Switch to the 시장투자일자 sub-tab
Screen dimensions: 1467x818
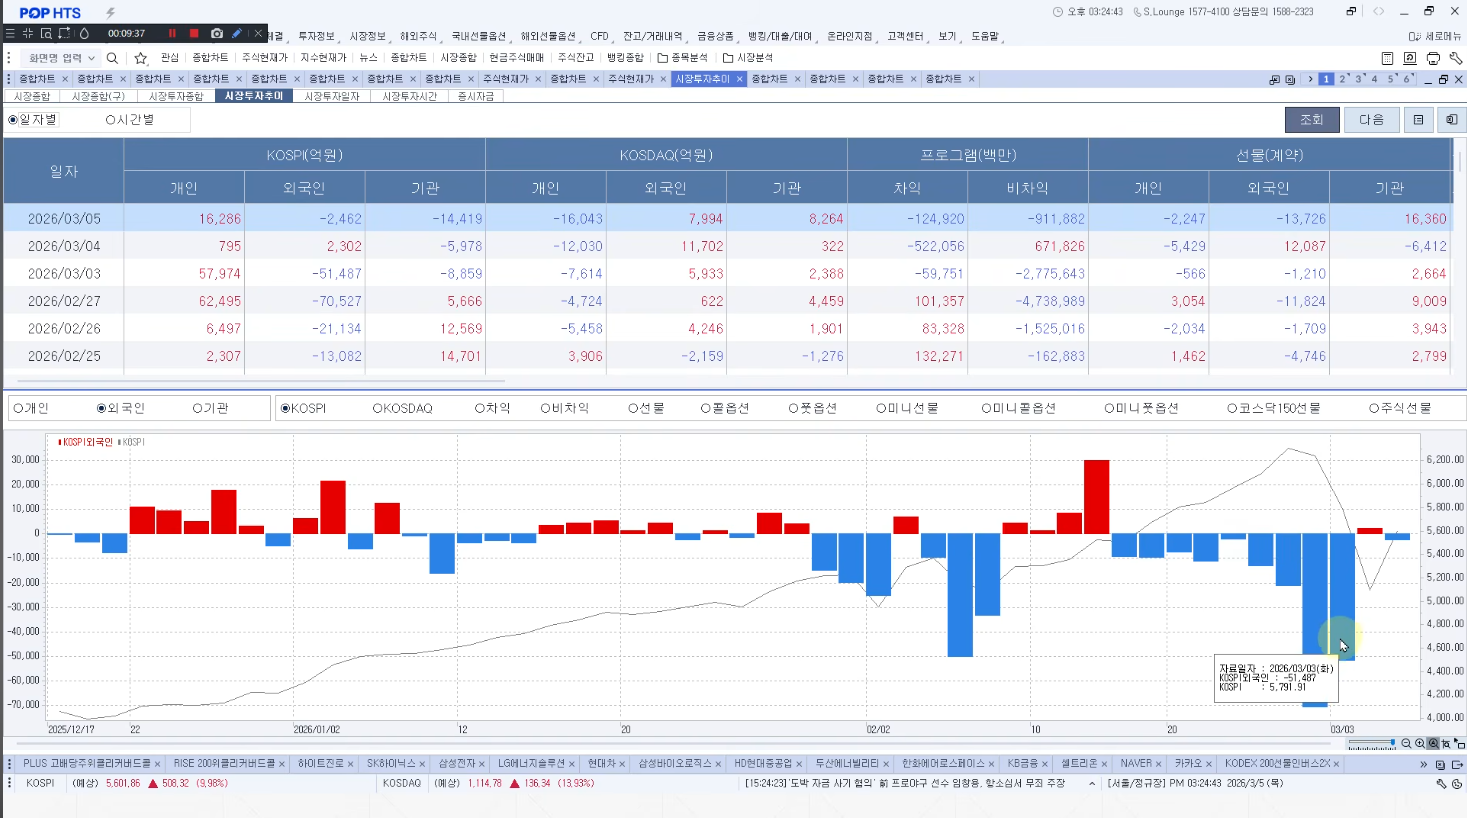(332, 96)
